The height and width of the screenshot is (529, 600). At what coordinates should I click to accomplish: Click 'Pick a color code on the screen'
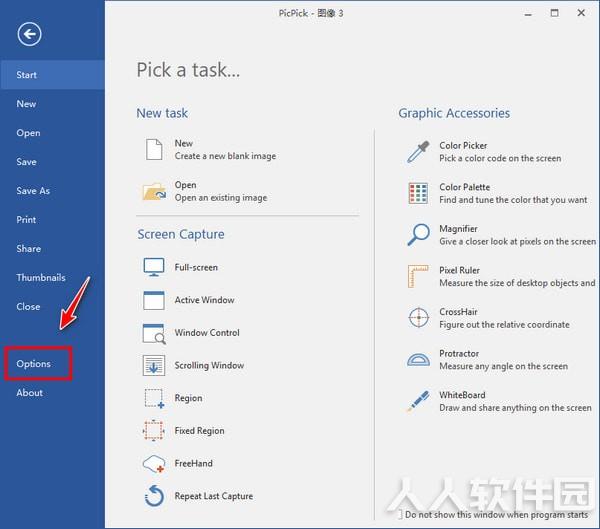tap(500, 158)
